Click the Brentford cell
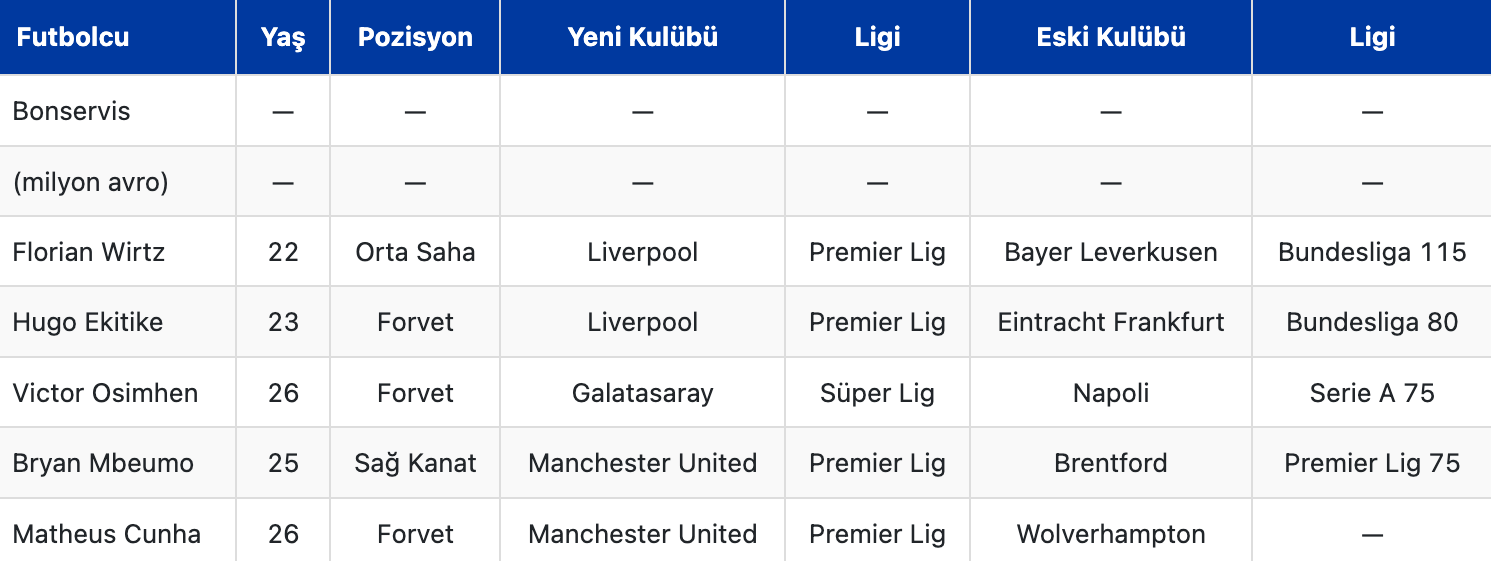Viewport: 1491px width, 561px height. tap(1111, 463)
